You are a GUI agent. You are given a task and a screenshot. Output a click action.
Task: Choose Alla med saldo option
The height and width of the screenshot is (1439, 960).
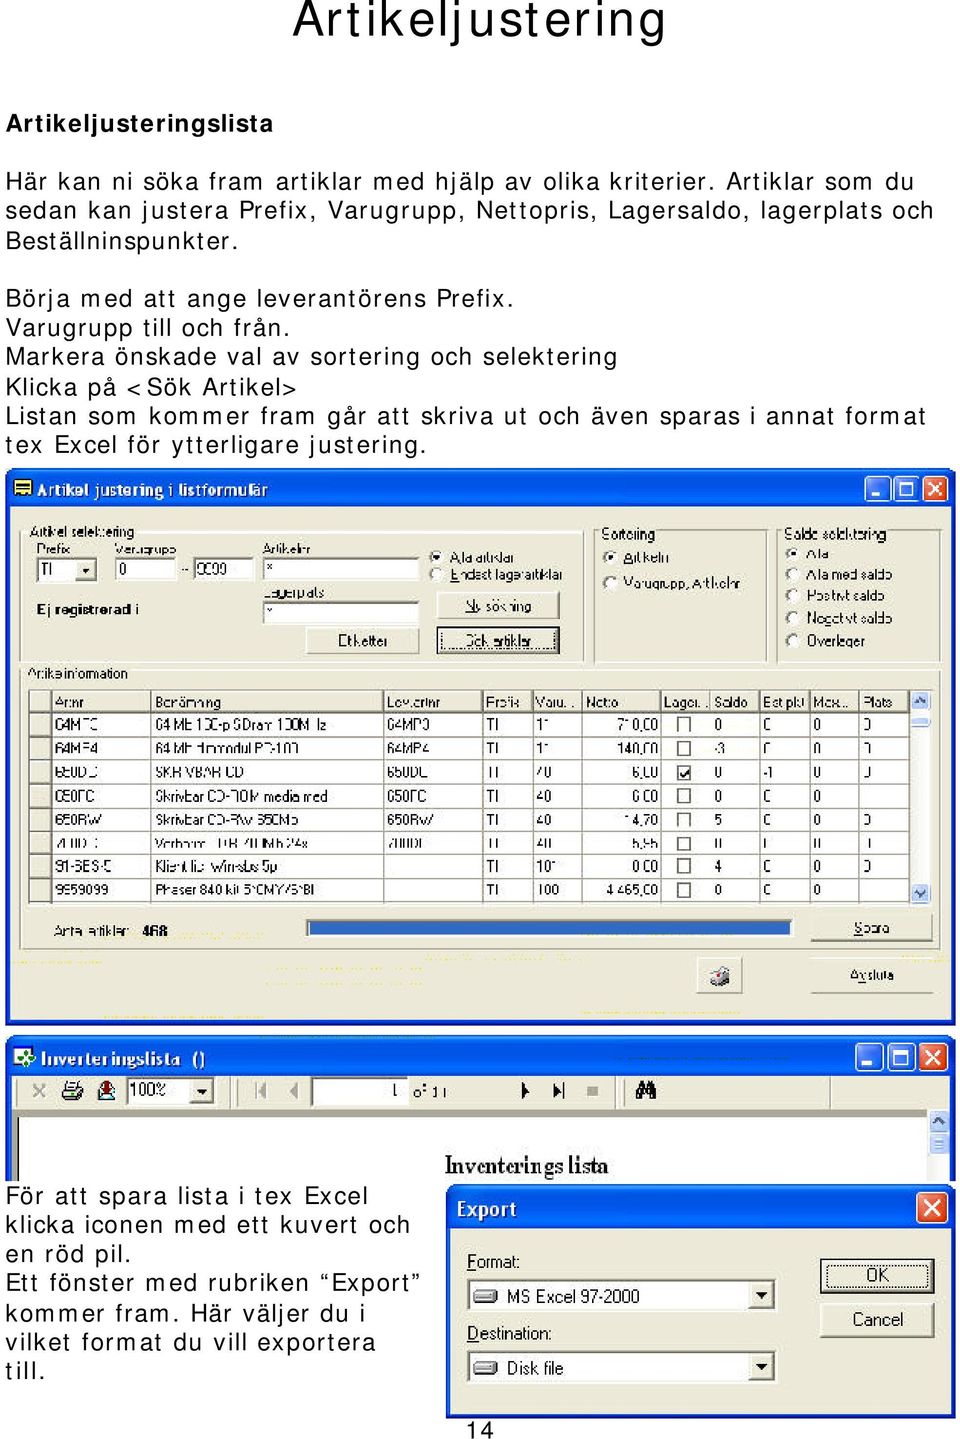click(x=792, y=574)
